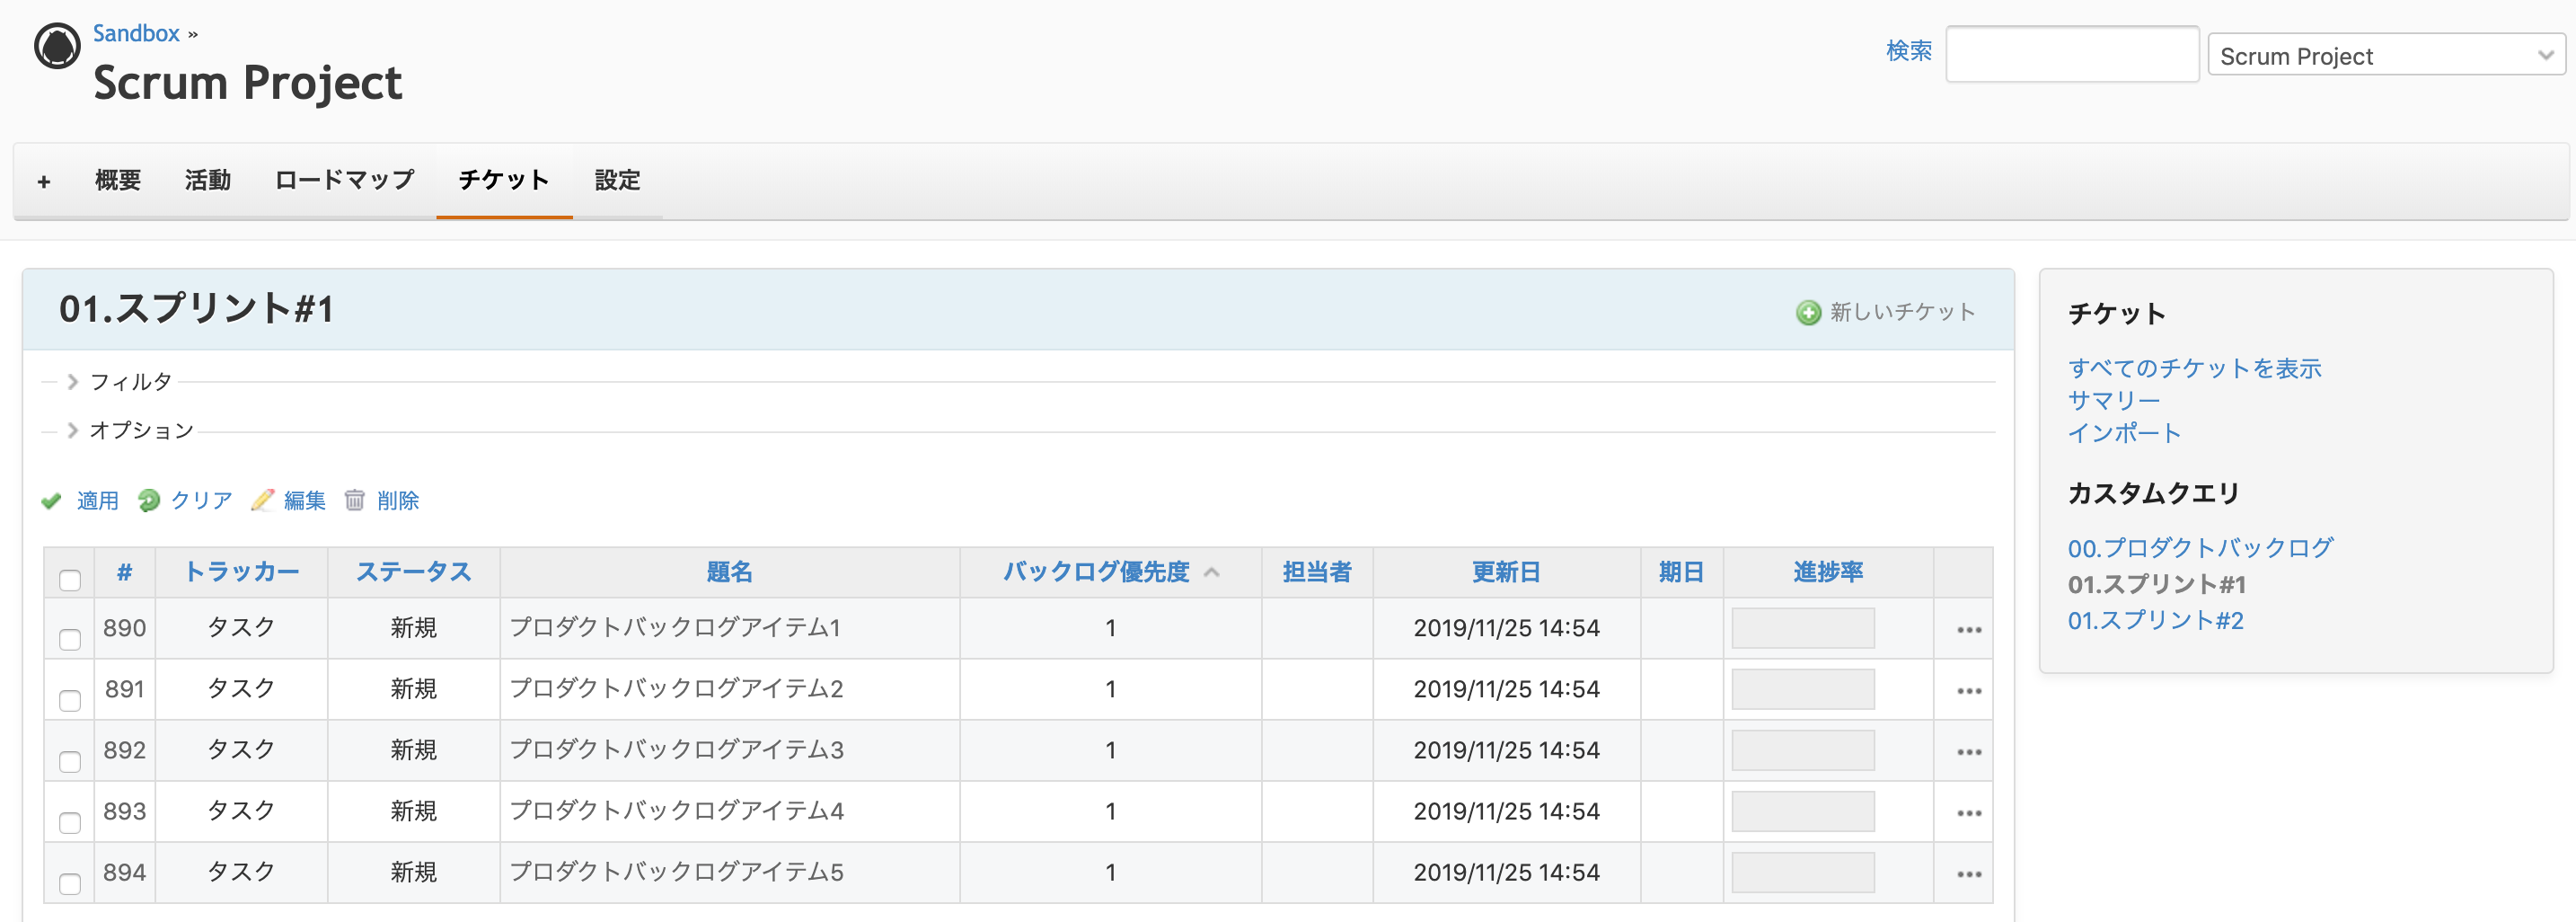Click the green plus icon for 新しいチケット
Viewport: 2576px width, 922px height.
pyautogui.click(x=1808, y=313)
